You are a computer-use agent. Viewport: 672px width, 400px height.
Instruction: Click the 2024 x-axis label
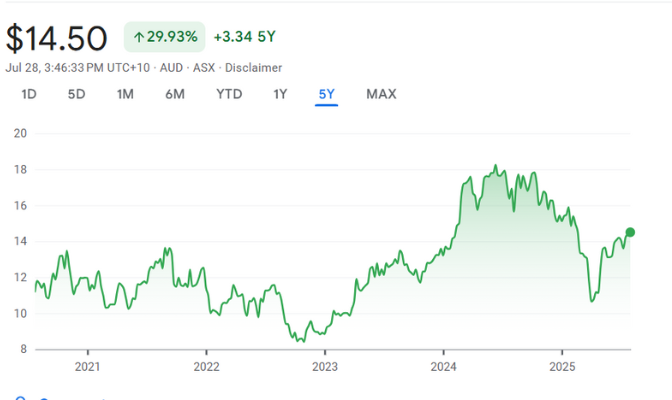(444, 367)
